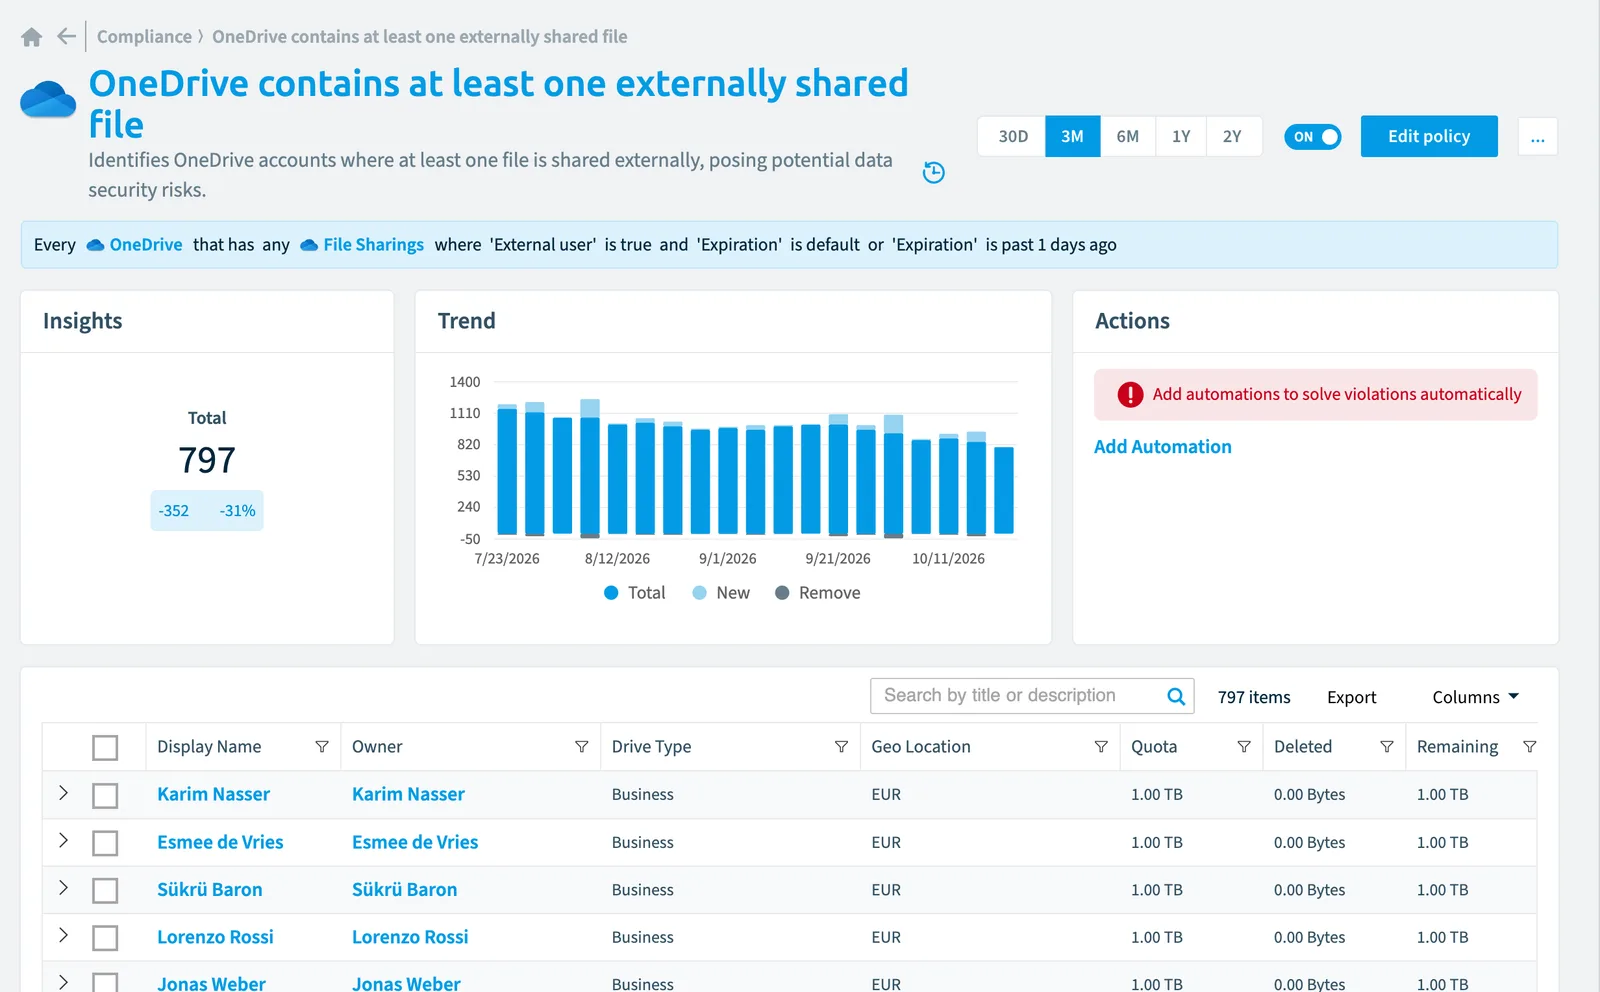Toggle the policy ON switch
Viewport: 1600px width, 992px height.
coord(1312,137)
